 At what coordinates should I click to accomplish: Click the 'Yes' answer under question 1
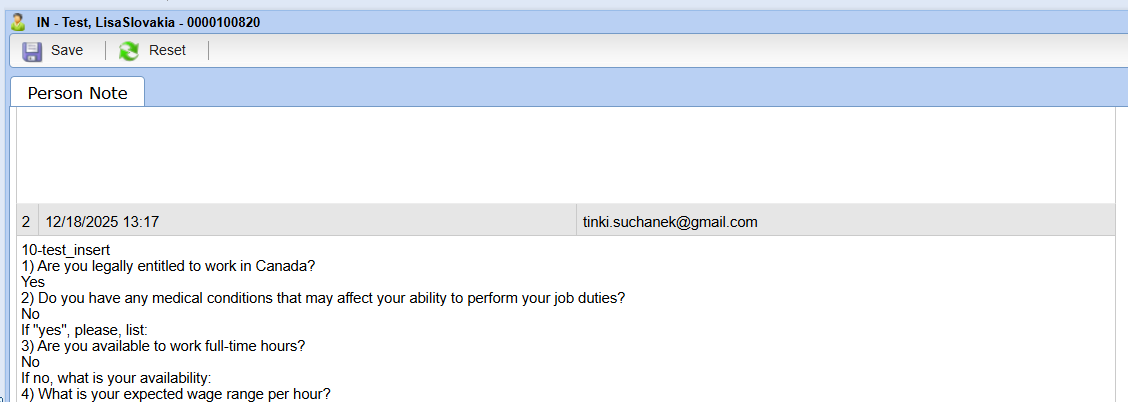(x=33, y=282)
